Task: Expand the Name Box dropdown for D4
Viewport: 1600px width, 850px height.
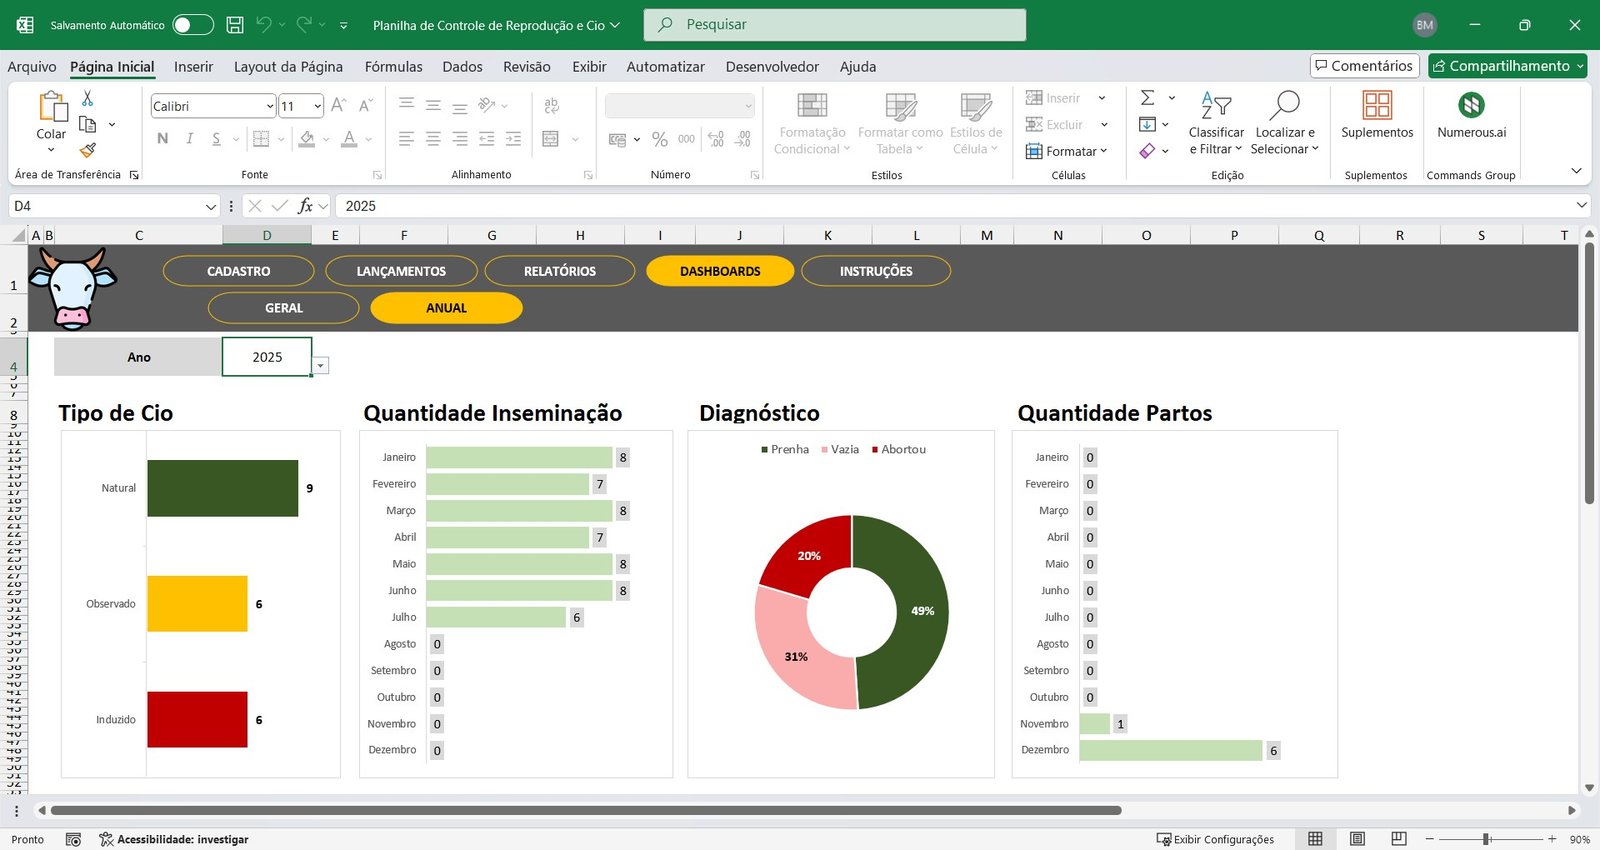Action: [x=210, y=206]
